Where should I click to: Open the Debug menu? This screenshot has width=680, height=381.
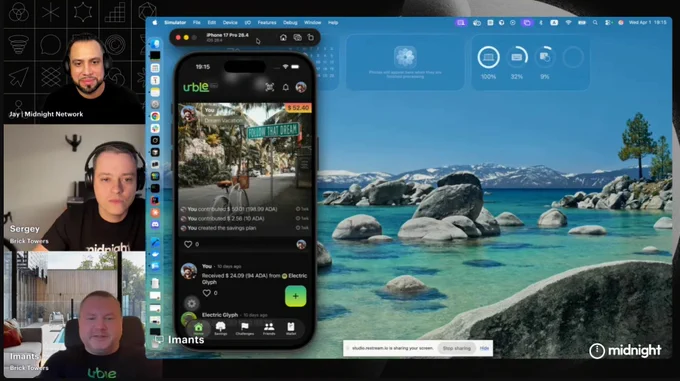point(290,23)
